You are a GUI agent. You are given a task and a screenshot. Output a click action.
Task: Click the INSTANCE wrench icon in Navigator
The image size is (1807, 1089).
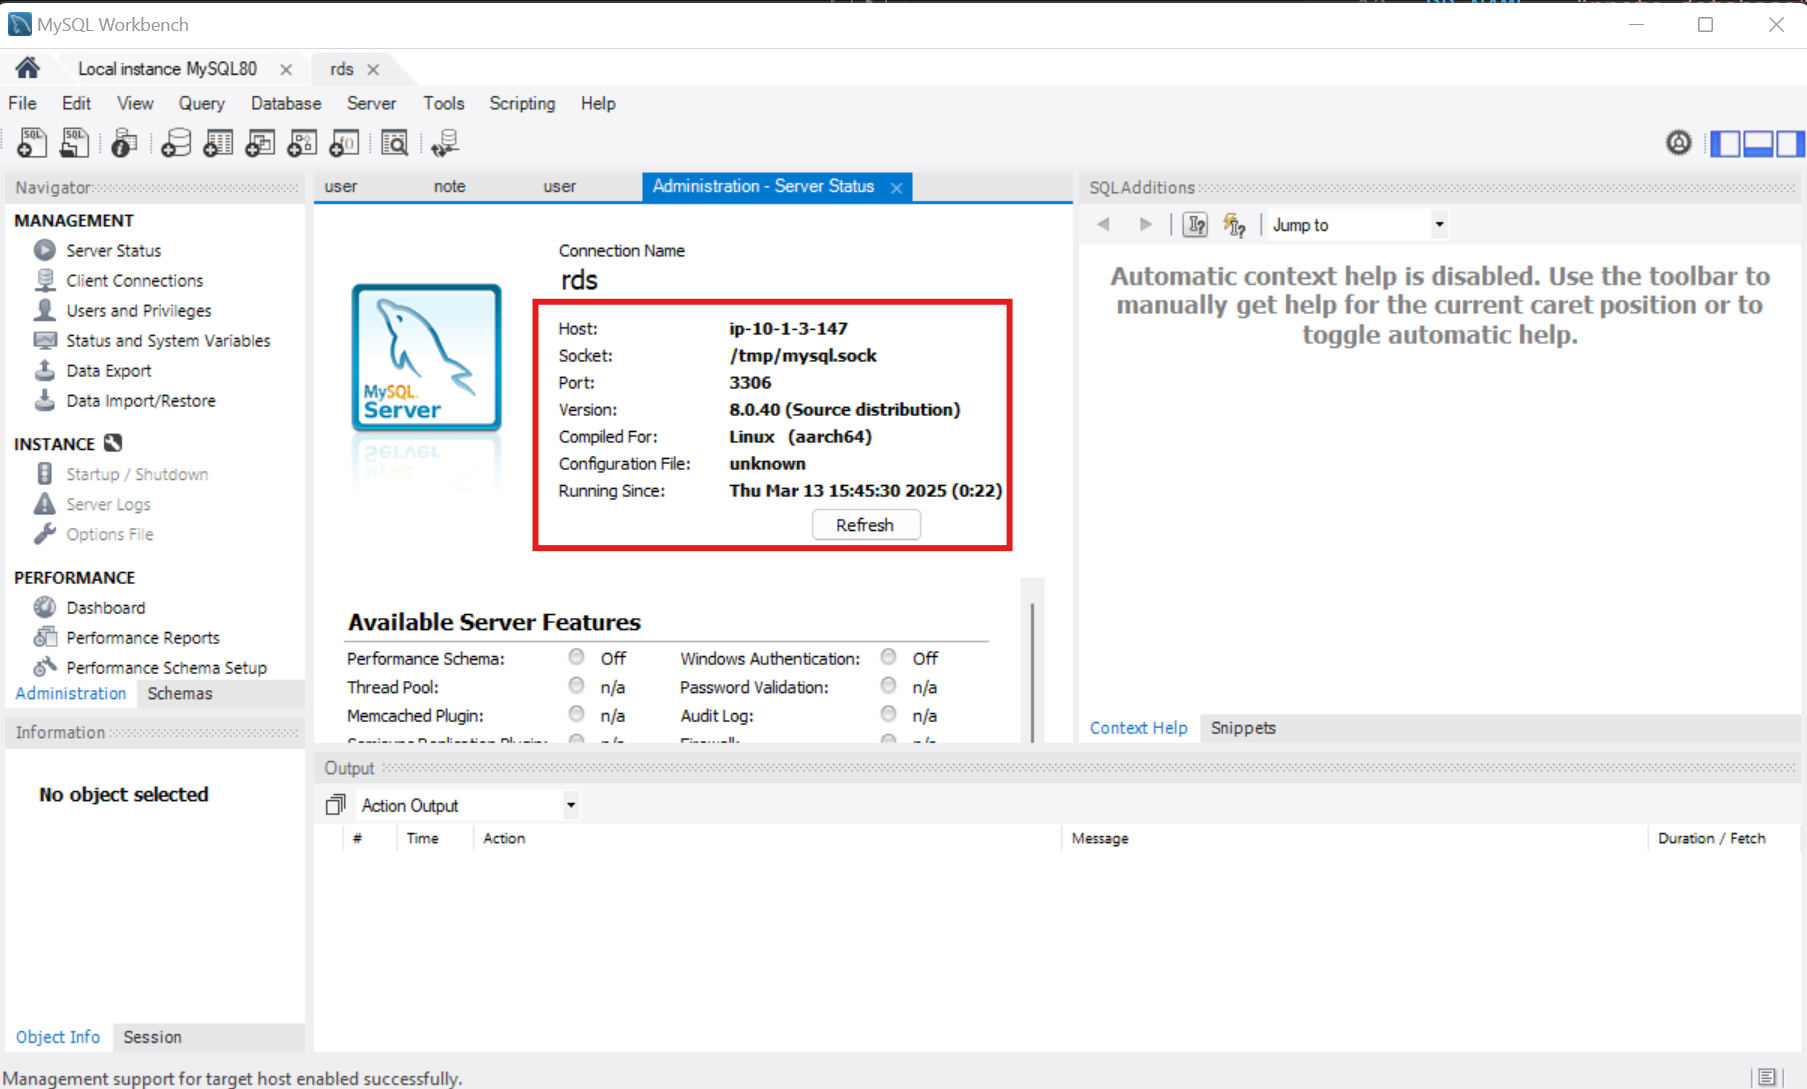click(x=113, y=443)
